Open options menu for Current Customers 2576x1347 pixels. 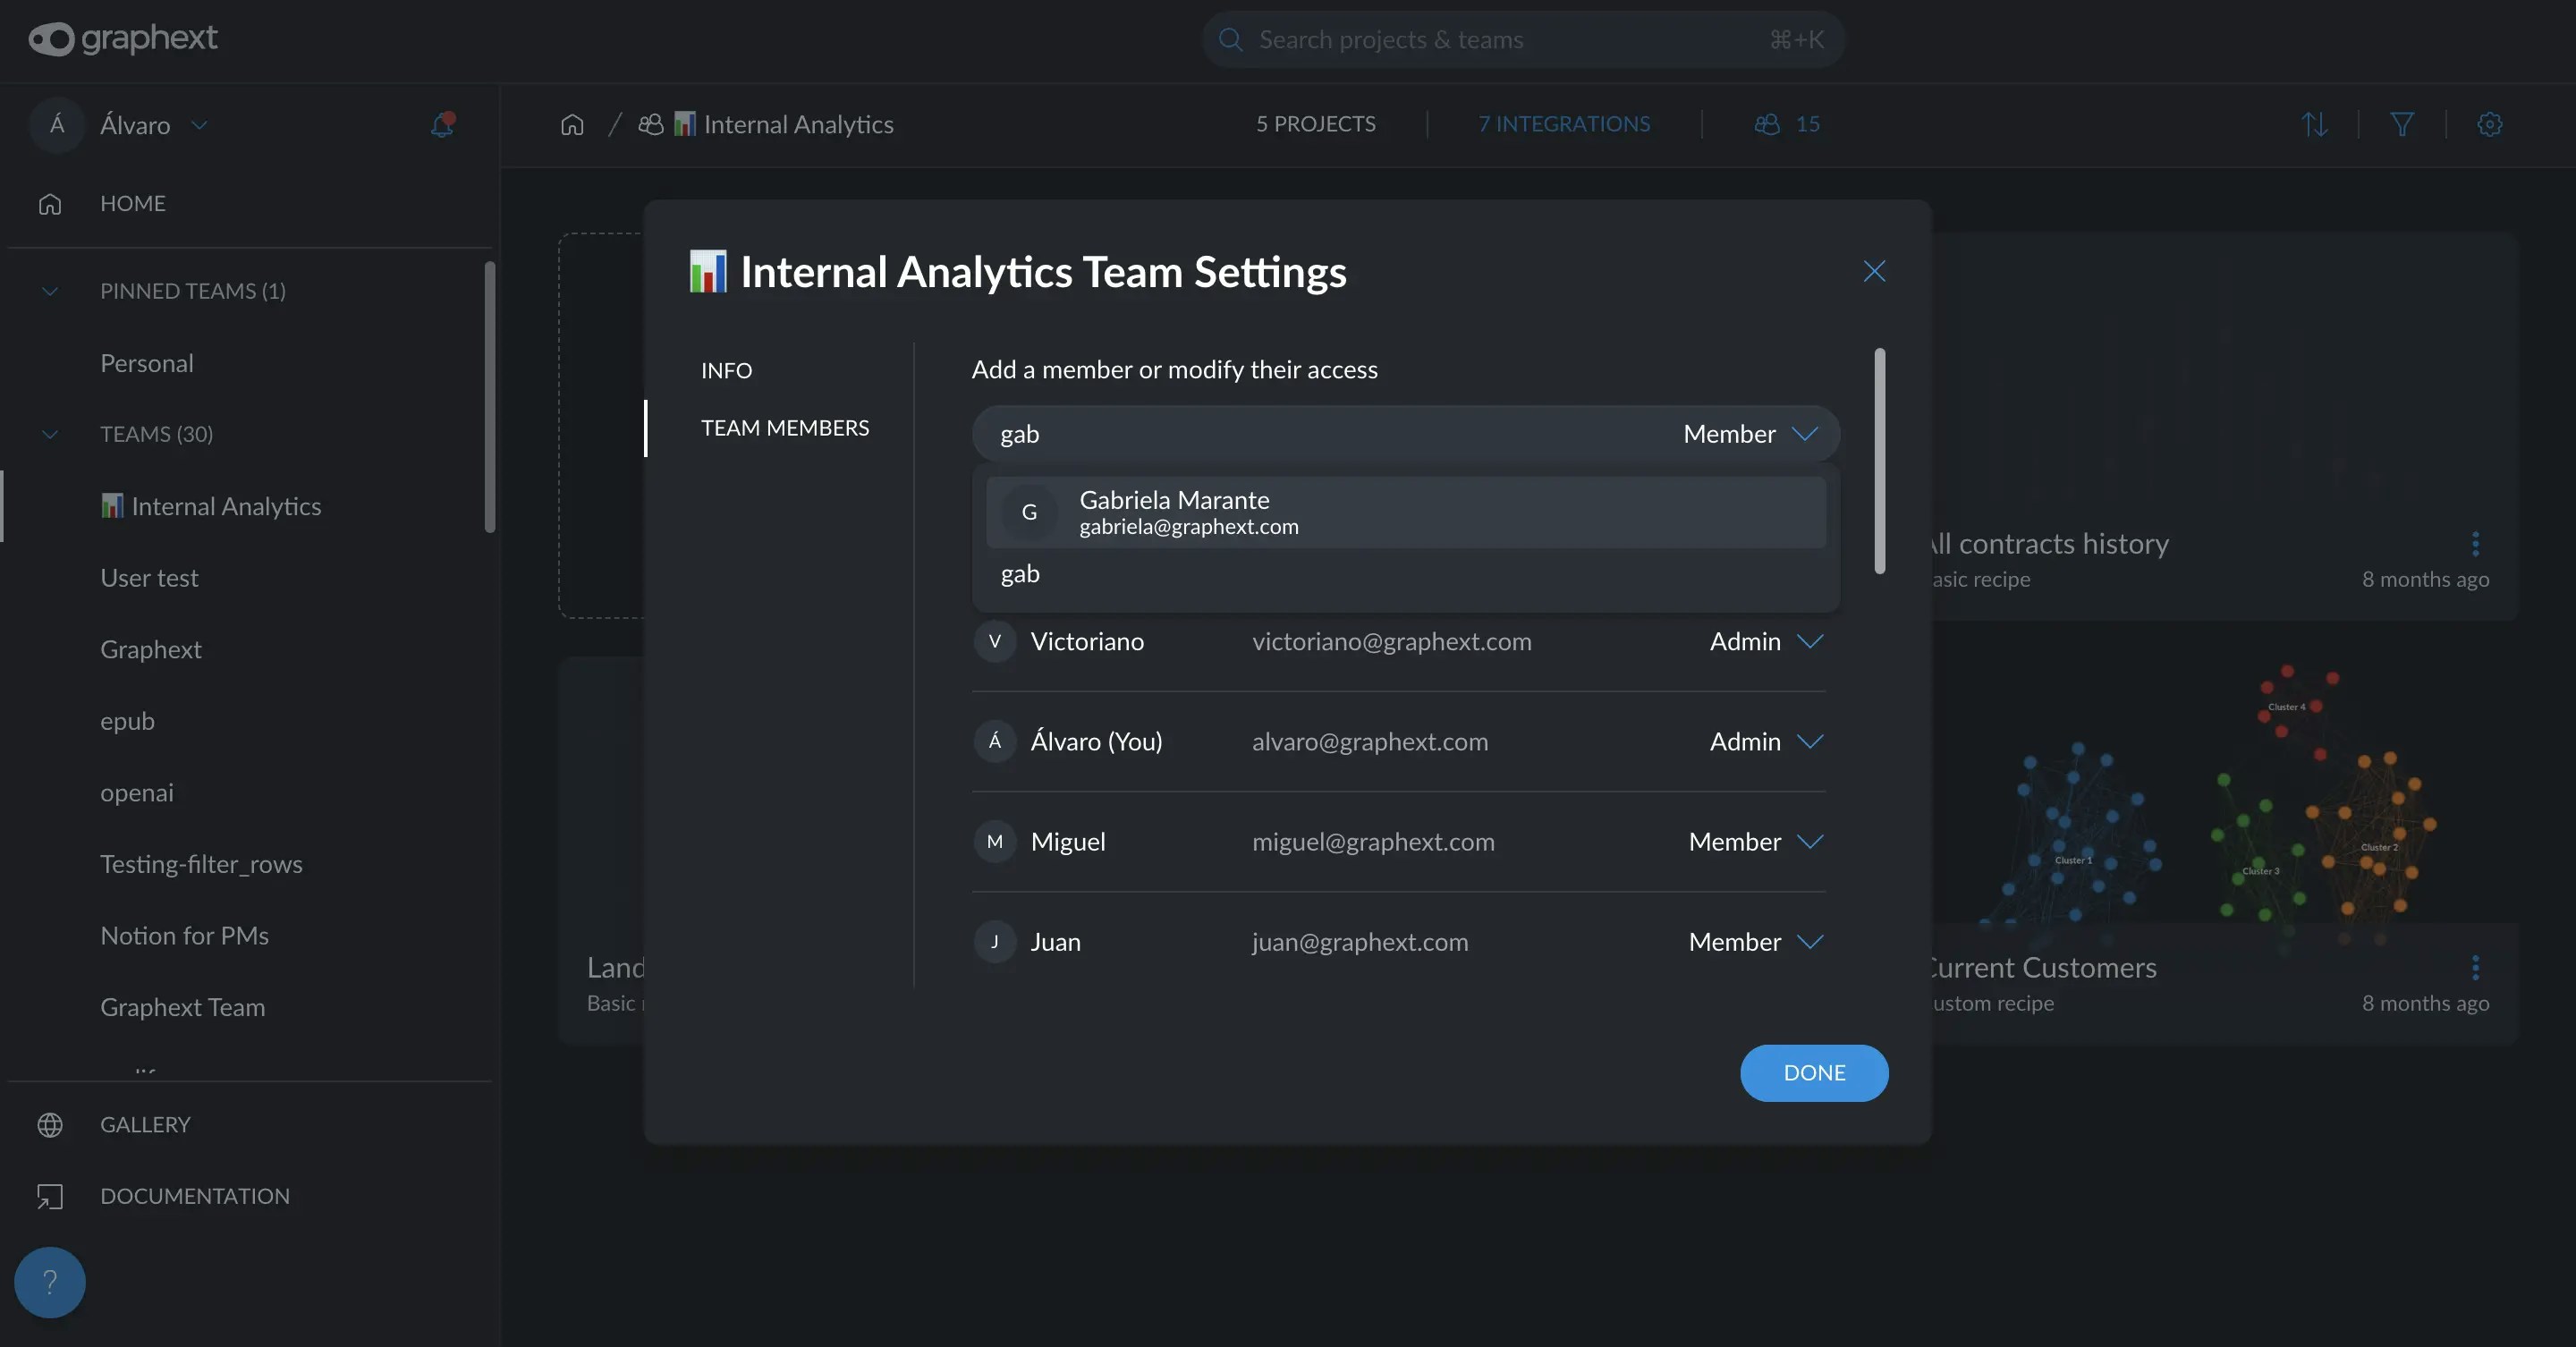pos(2475,967)
